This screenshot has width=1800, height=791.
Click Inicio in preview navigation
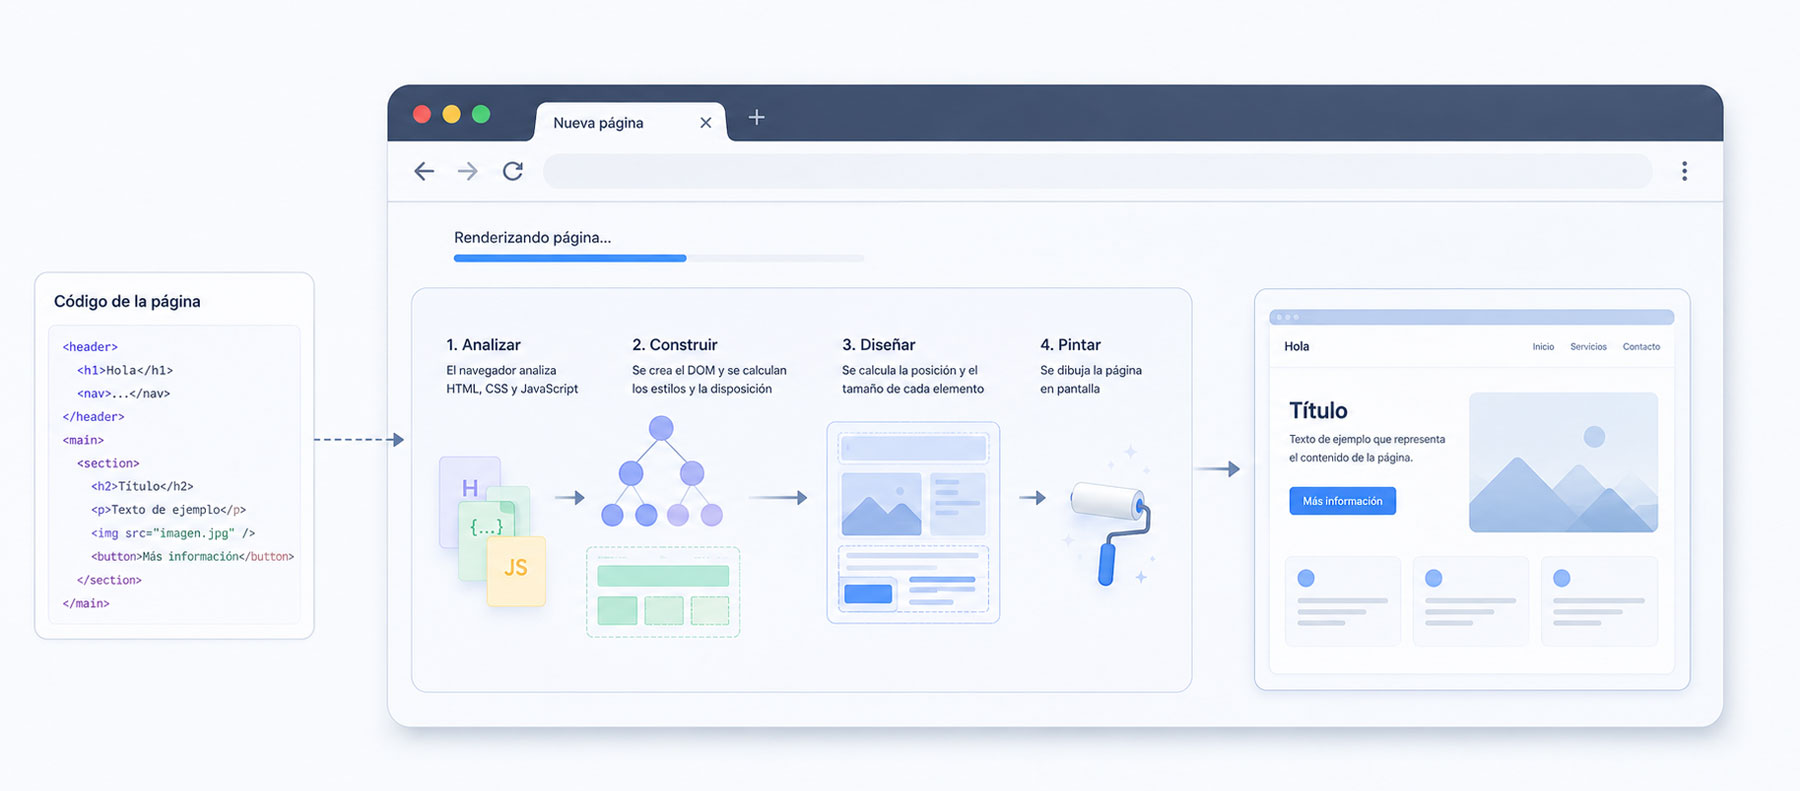(1543, 347)
